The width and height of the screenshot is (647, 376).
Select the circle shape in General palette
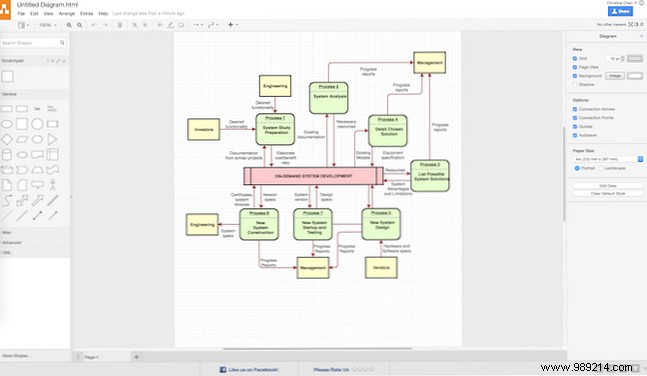(37, 124)
